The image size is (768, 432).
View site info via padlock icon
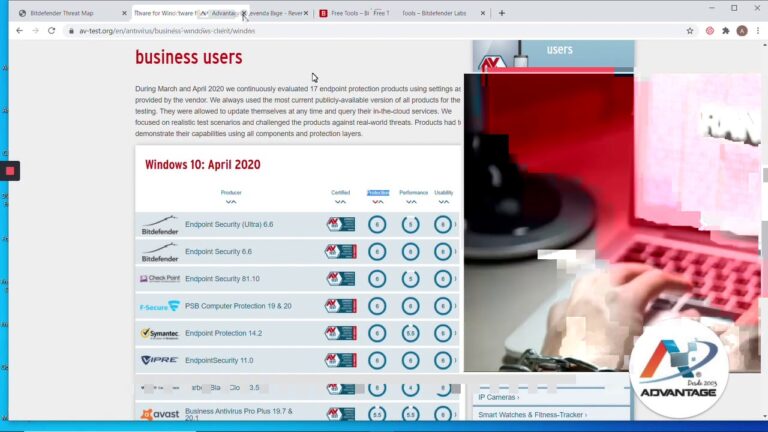(71, 31)
